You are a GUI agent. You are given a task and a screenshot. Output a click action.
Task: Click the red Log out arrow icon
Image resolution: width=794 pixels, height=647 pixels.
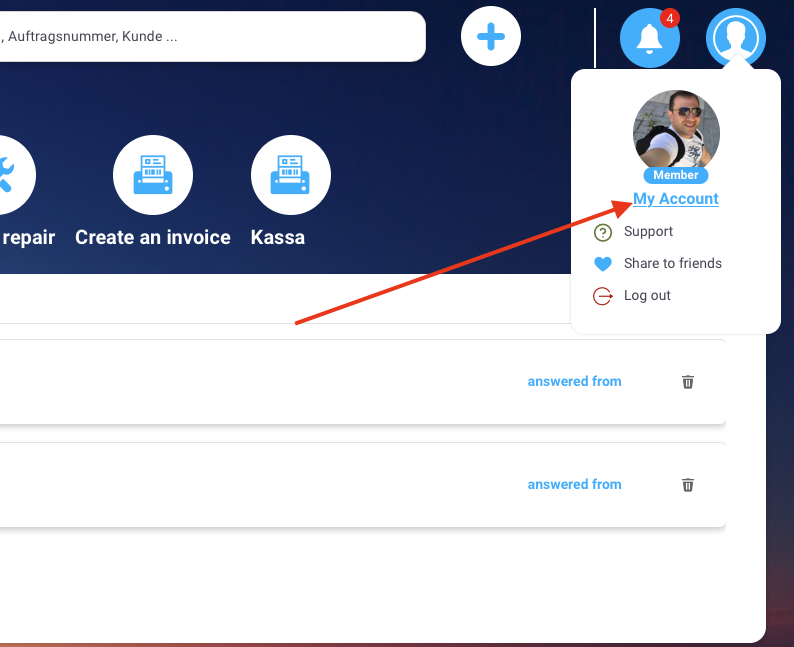pos(603,296)
